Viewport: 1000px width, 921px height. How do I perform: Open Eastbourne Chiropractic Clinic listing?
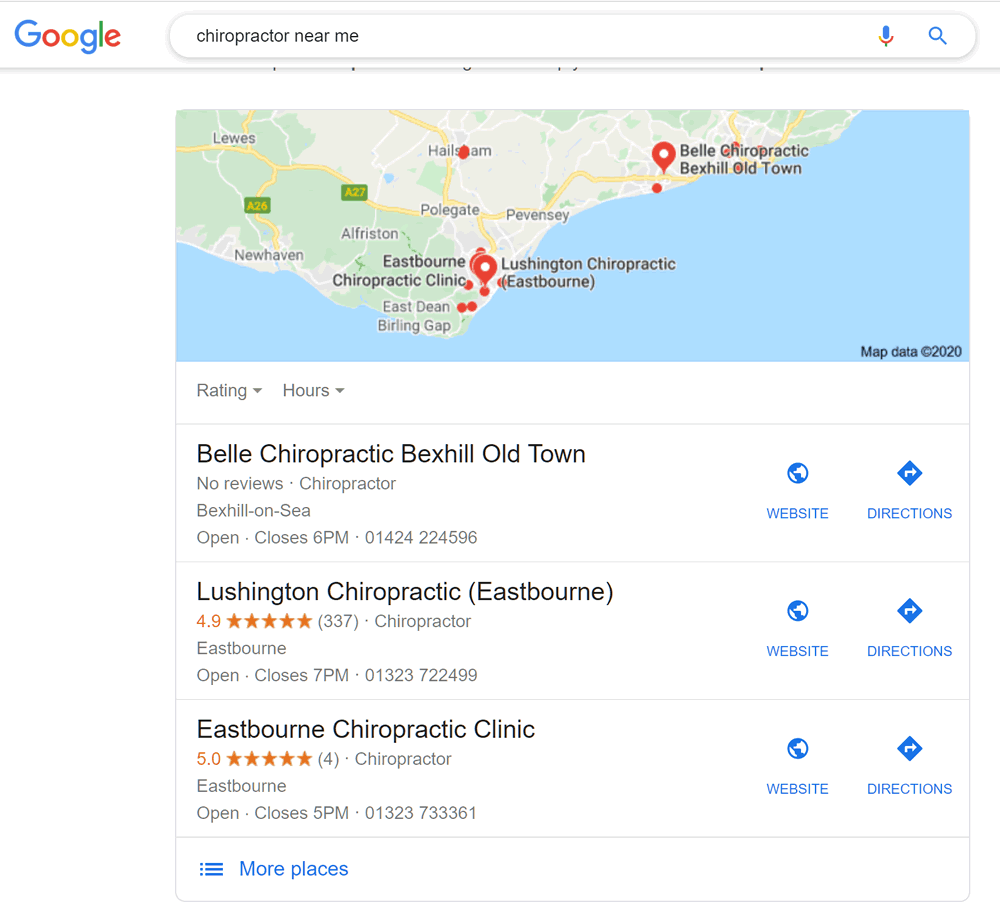365,729
